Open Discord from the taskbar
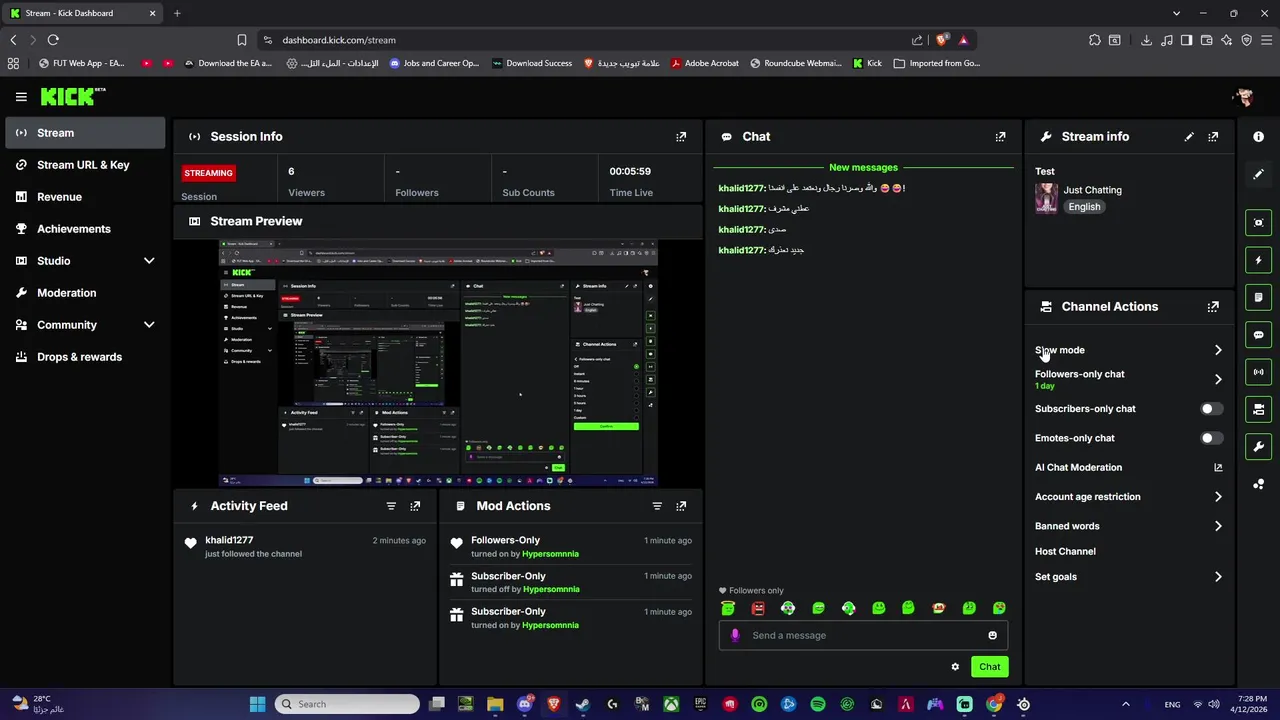Viewport: 1280px width, 720px height. point(525,704)
